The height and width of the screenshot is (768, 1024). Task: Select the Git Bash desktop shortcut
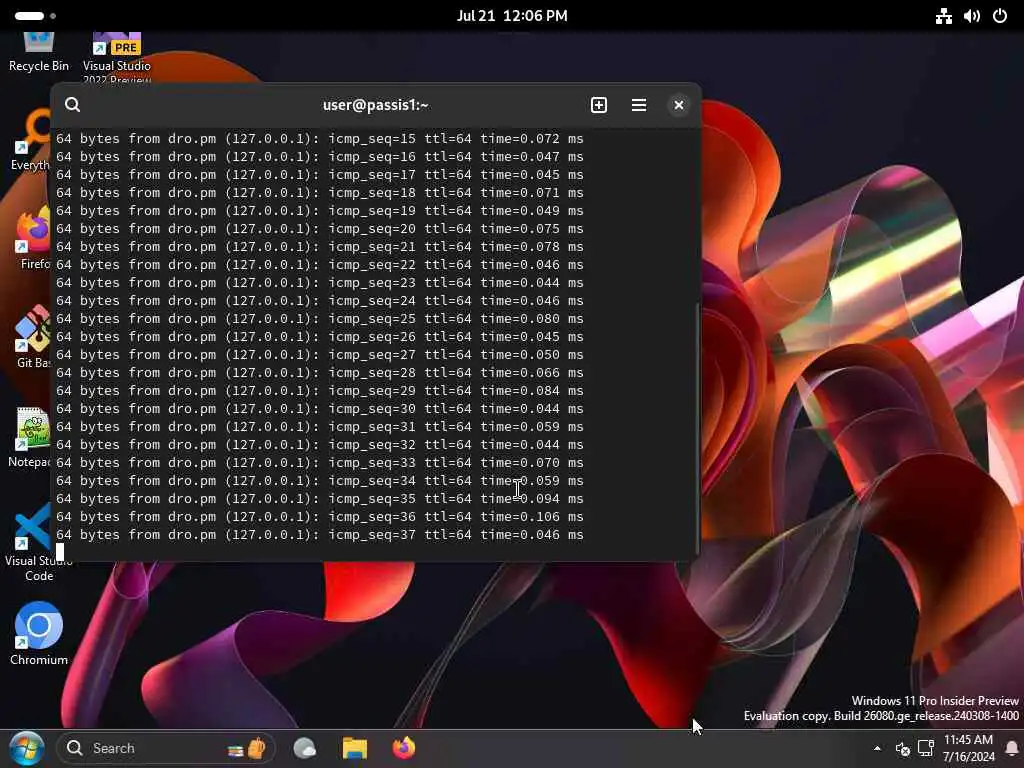pos(33,337)
